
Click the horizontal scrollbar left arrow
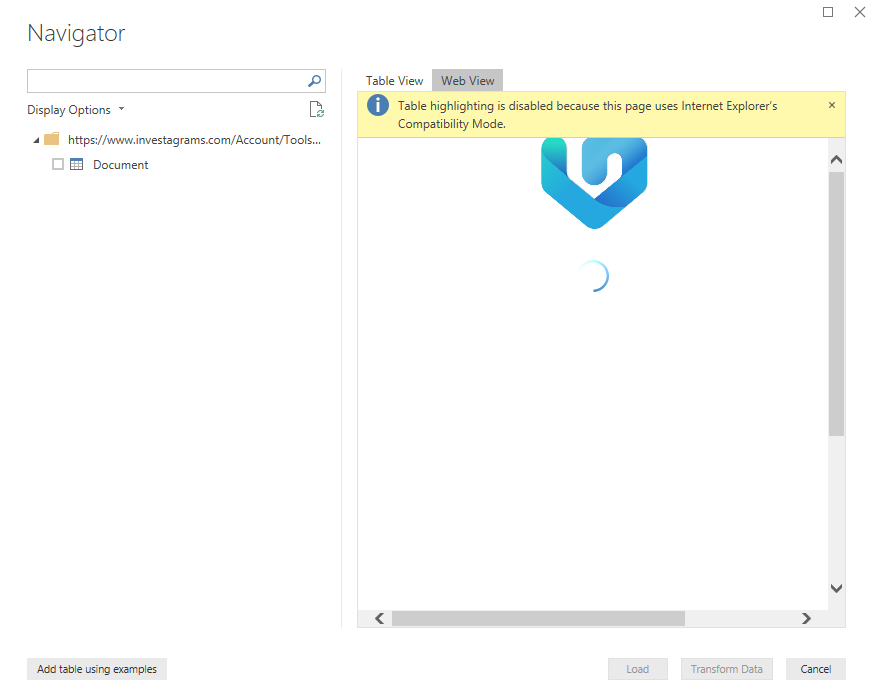380,618
